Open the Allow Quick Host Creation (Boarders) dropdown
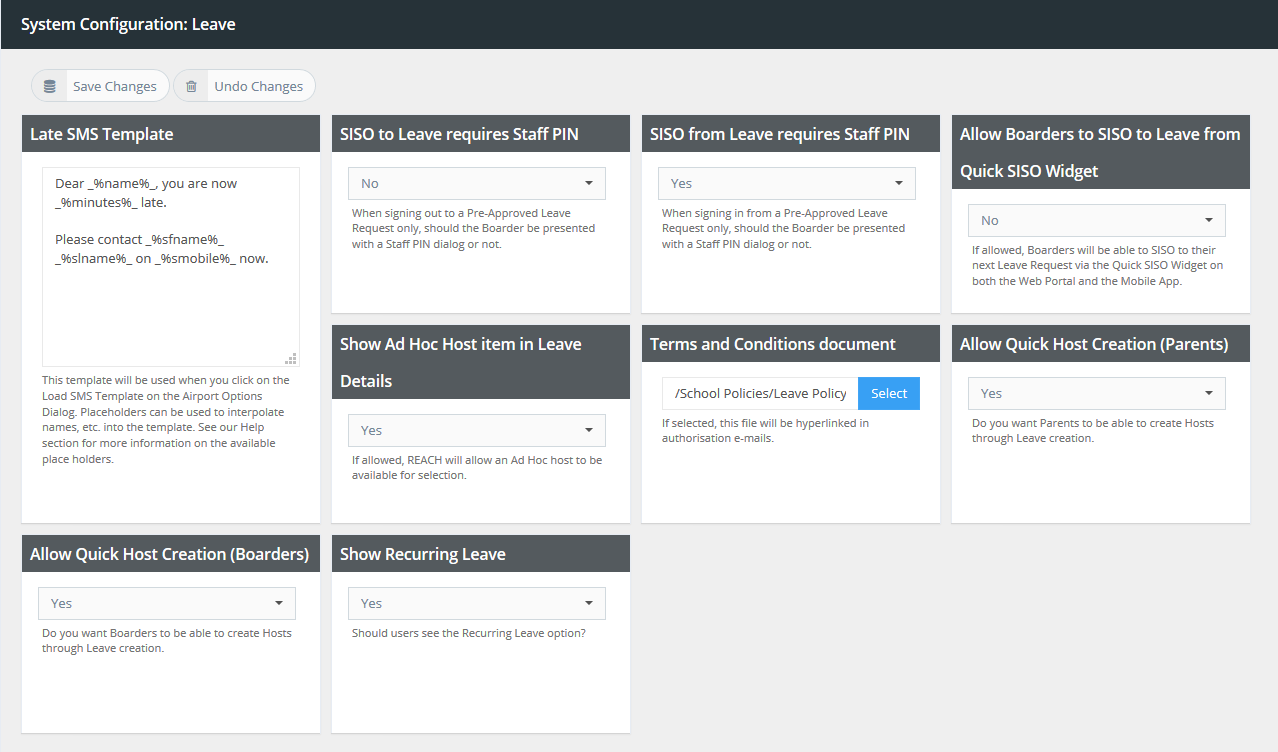Screen dimensions: 1278x752 pos(167,603)
